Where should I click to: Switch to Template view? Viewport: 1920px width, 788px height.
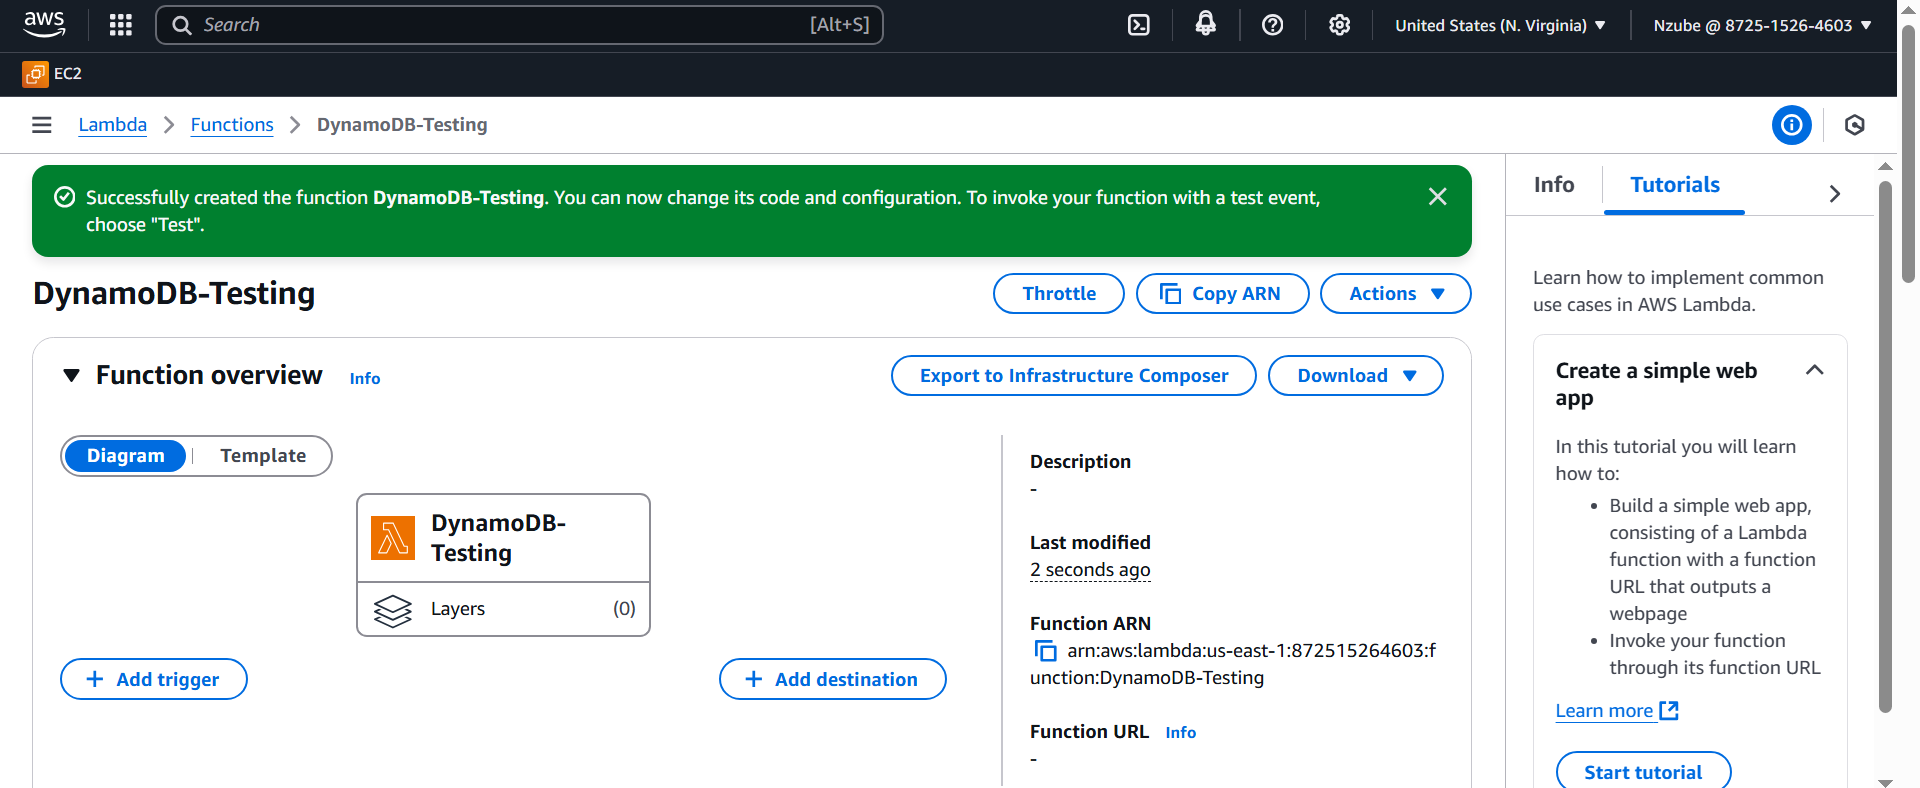pos(263,456)
